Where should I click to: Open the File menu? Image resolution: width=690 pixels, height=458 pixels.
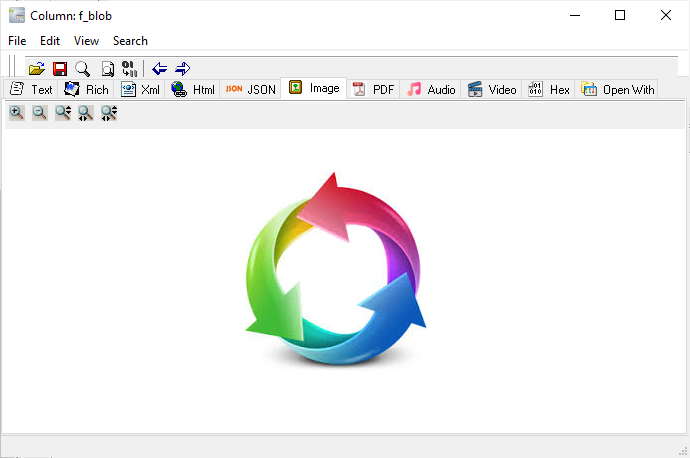17,41
